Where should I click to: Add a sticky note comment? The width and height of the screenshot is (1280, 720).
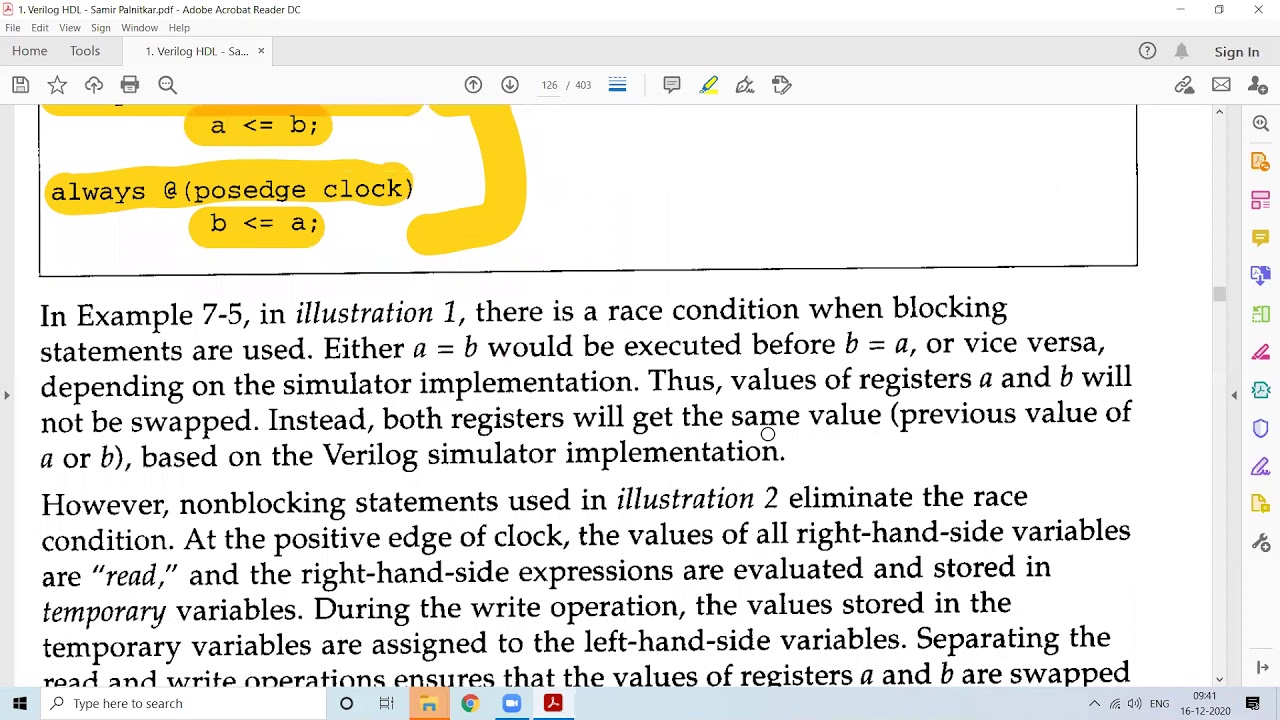tap(672, 85)
